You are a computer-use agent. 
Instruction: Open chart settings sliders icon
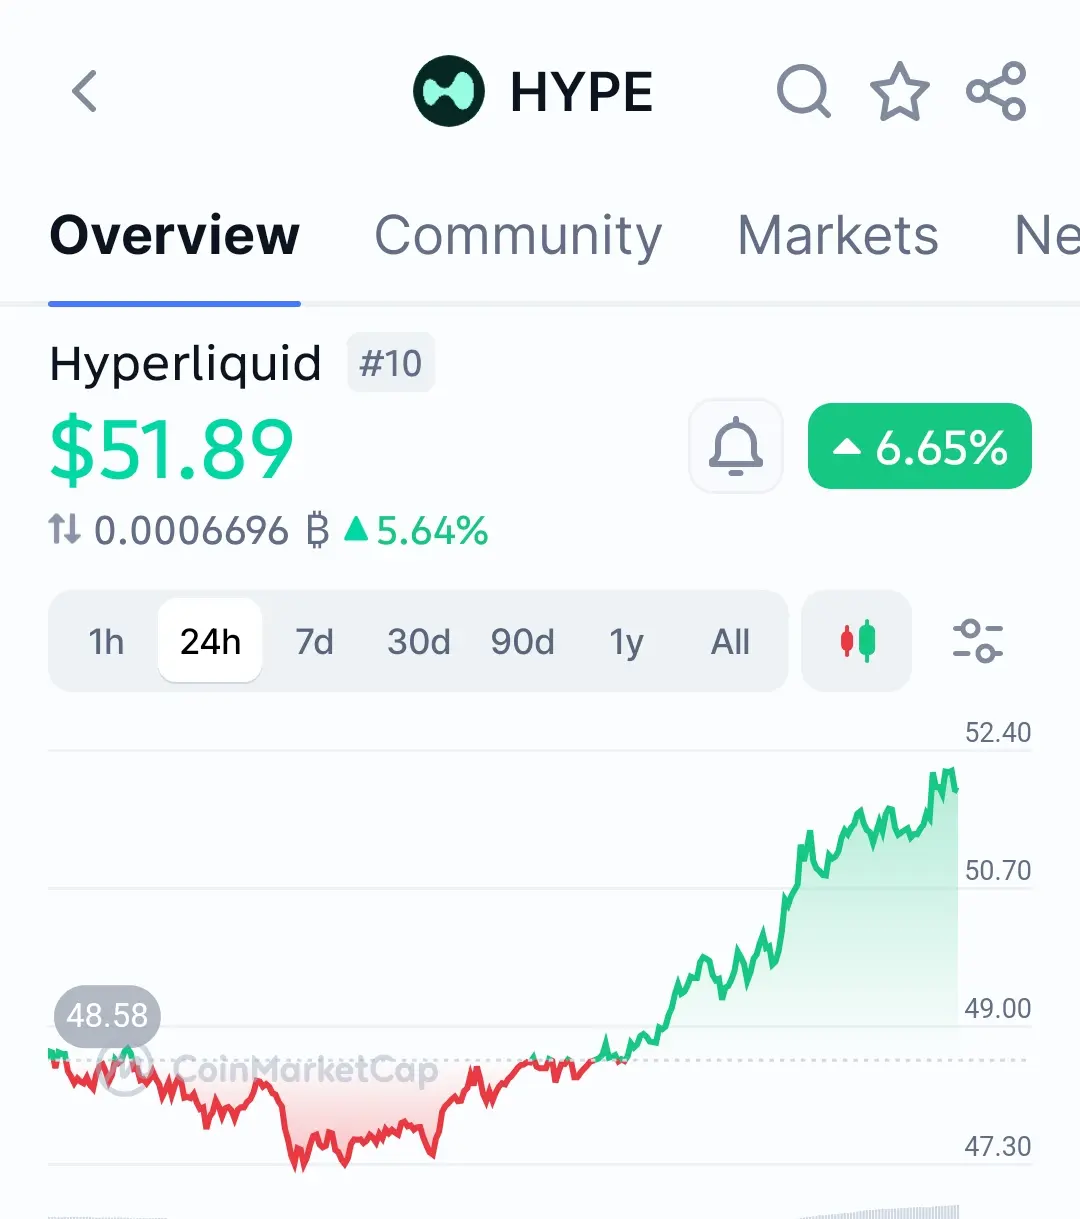tap(977, 641)
